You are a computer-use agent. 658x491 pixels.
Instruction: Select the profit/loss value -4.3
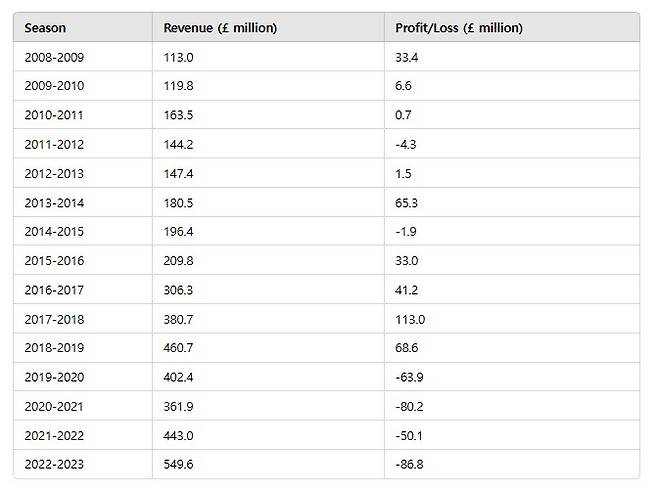pyautogui.click(x=408, y=144)
